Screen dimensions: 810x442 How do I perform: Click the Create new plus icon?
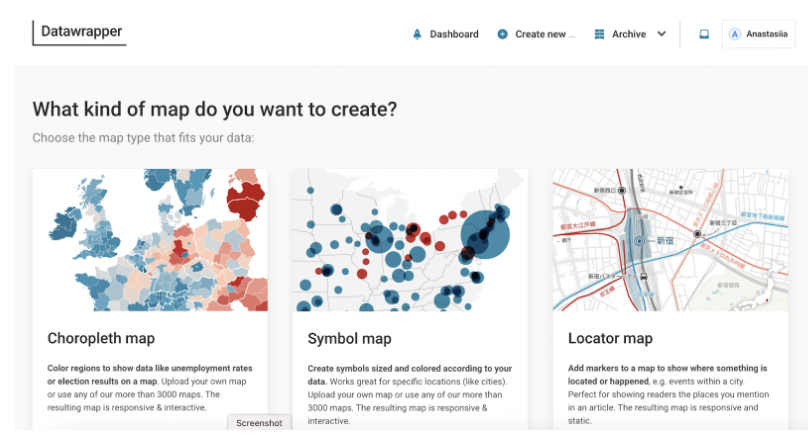[x=502, y=34]
